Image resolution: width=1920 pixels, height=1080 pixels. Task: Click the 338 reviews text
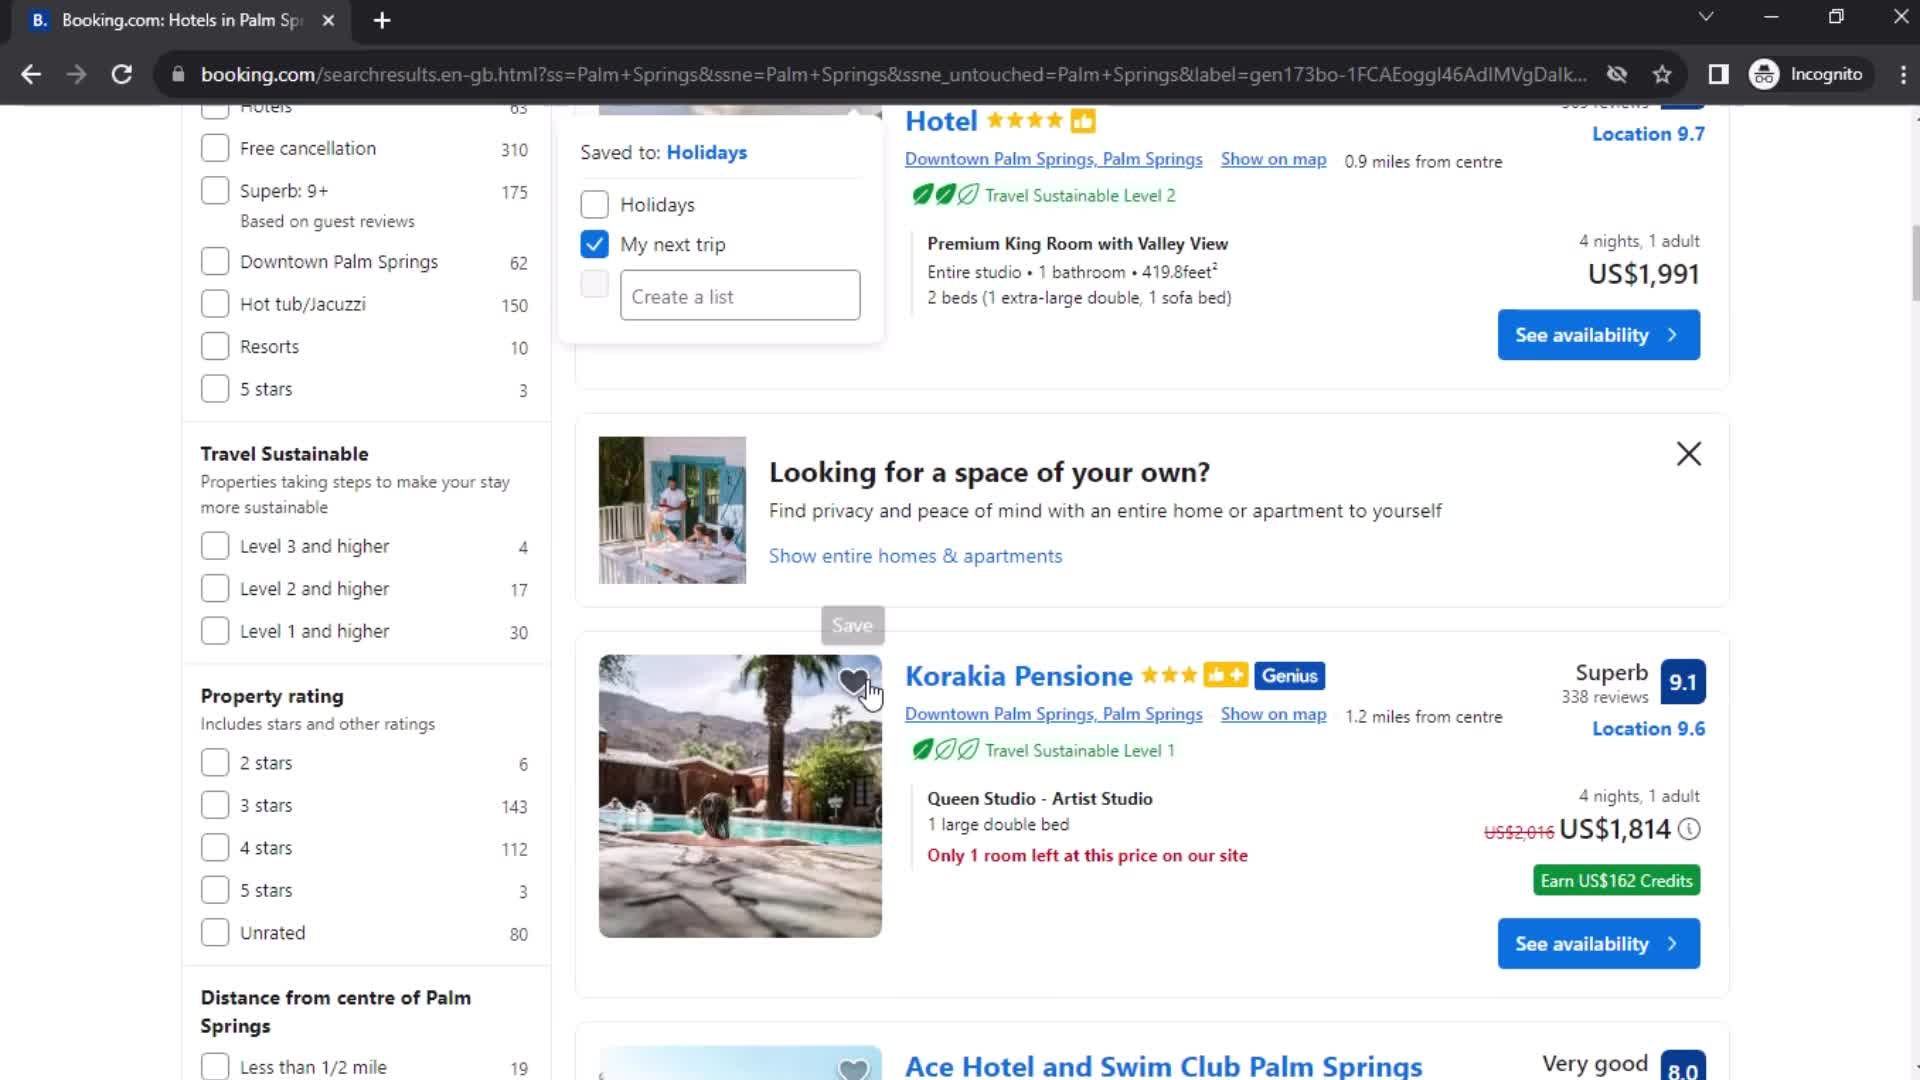coord(1604,697)
